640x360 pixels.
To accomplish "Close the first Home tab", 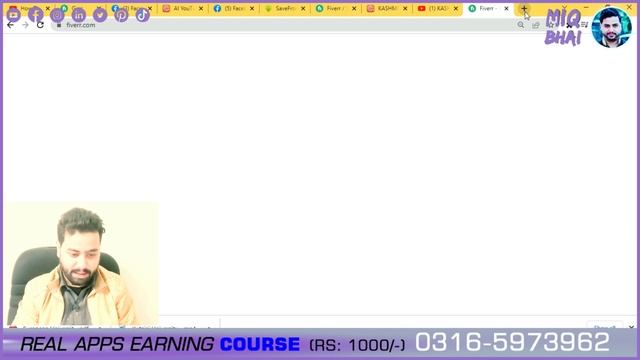I will [x=47, y=8].
